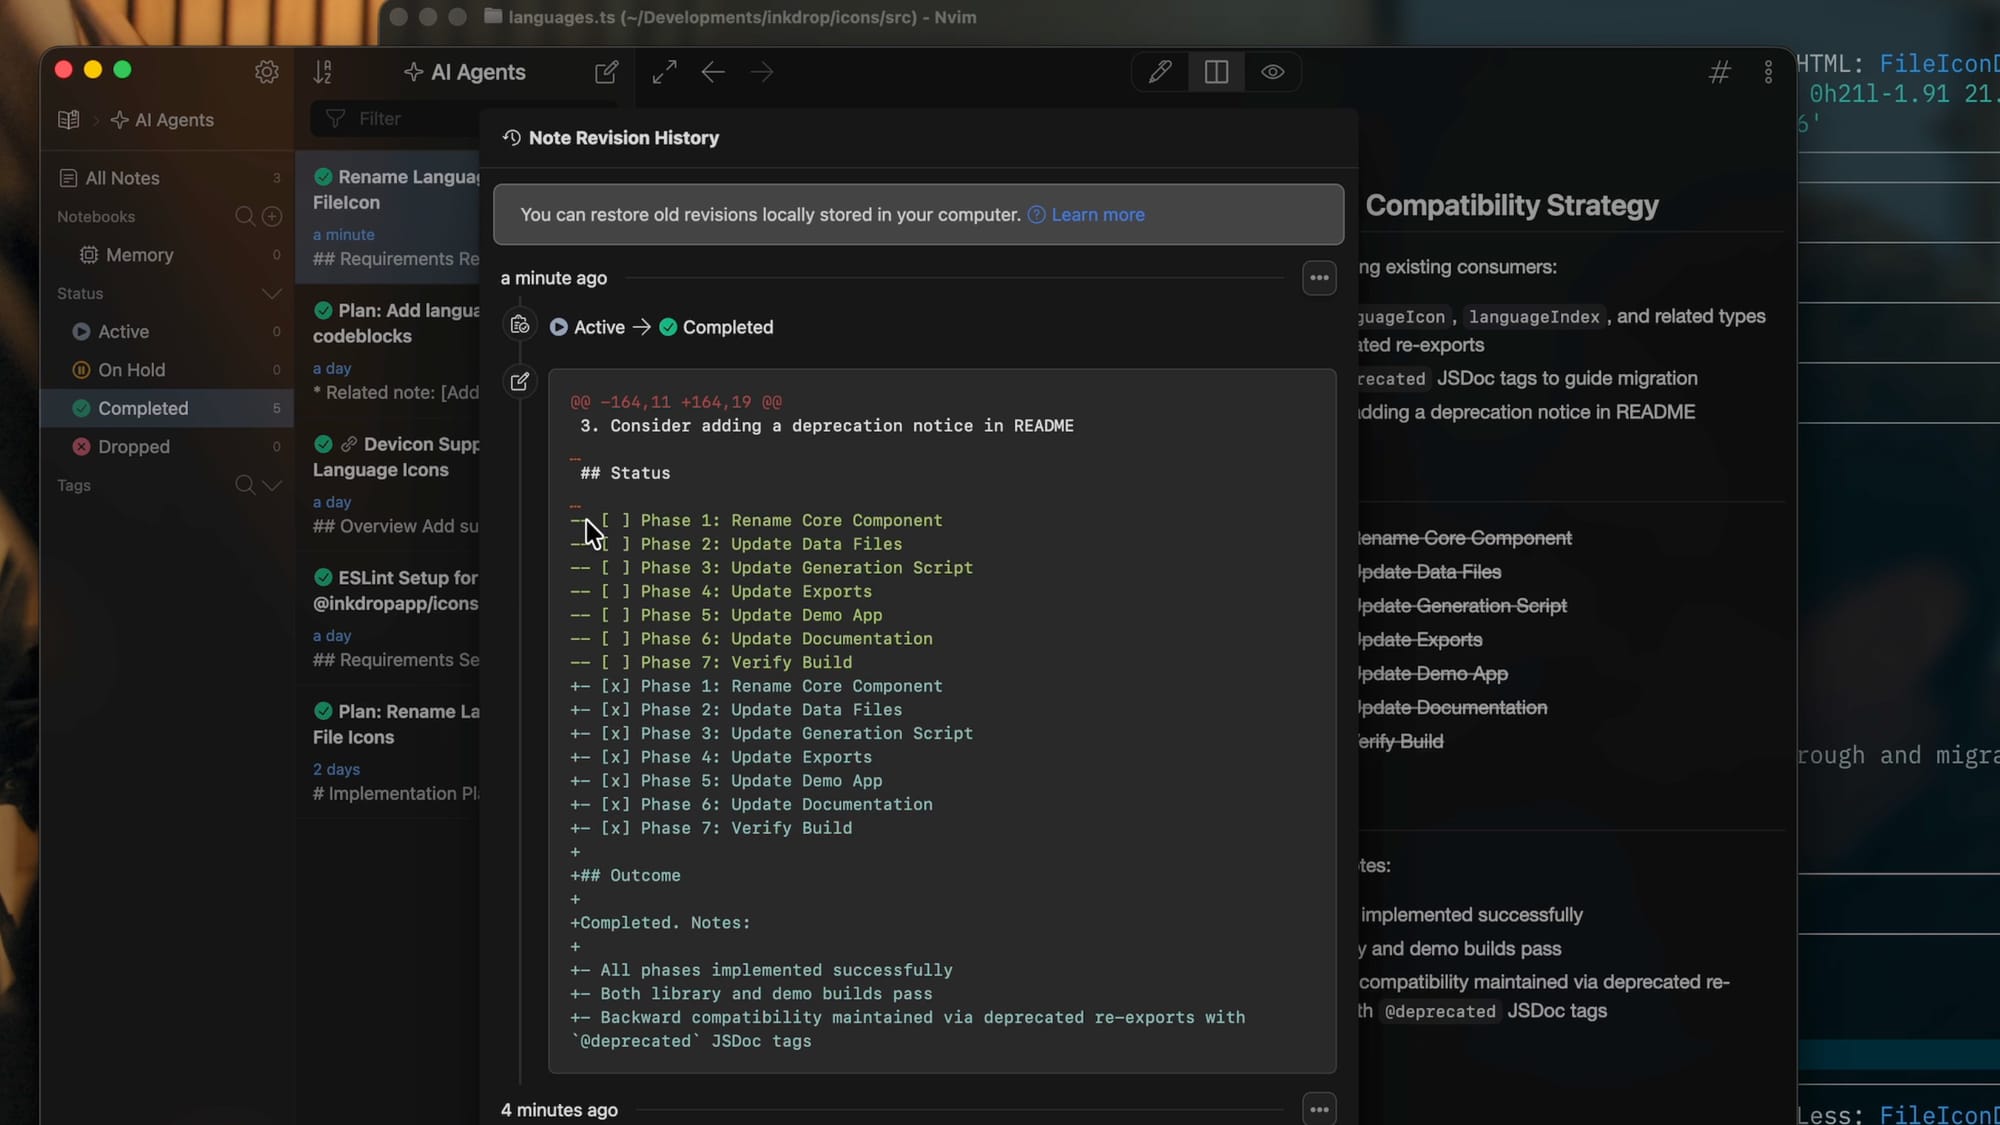
Task: Click the hashtag tags icon
Action: [1719, 72]
